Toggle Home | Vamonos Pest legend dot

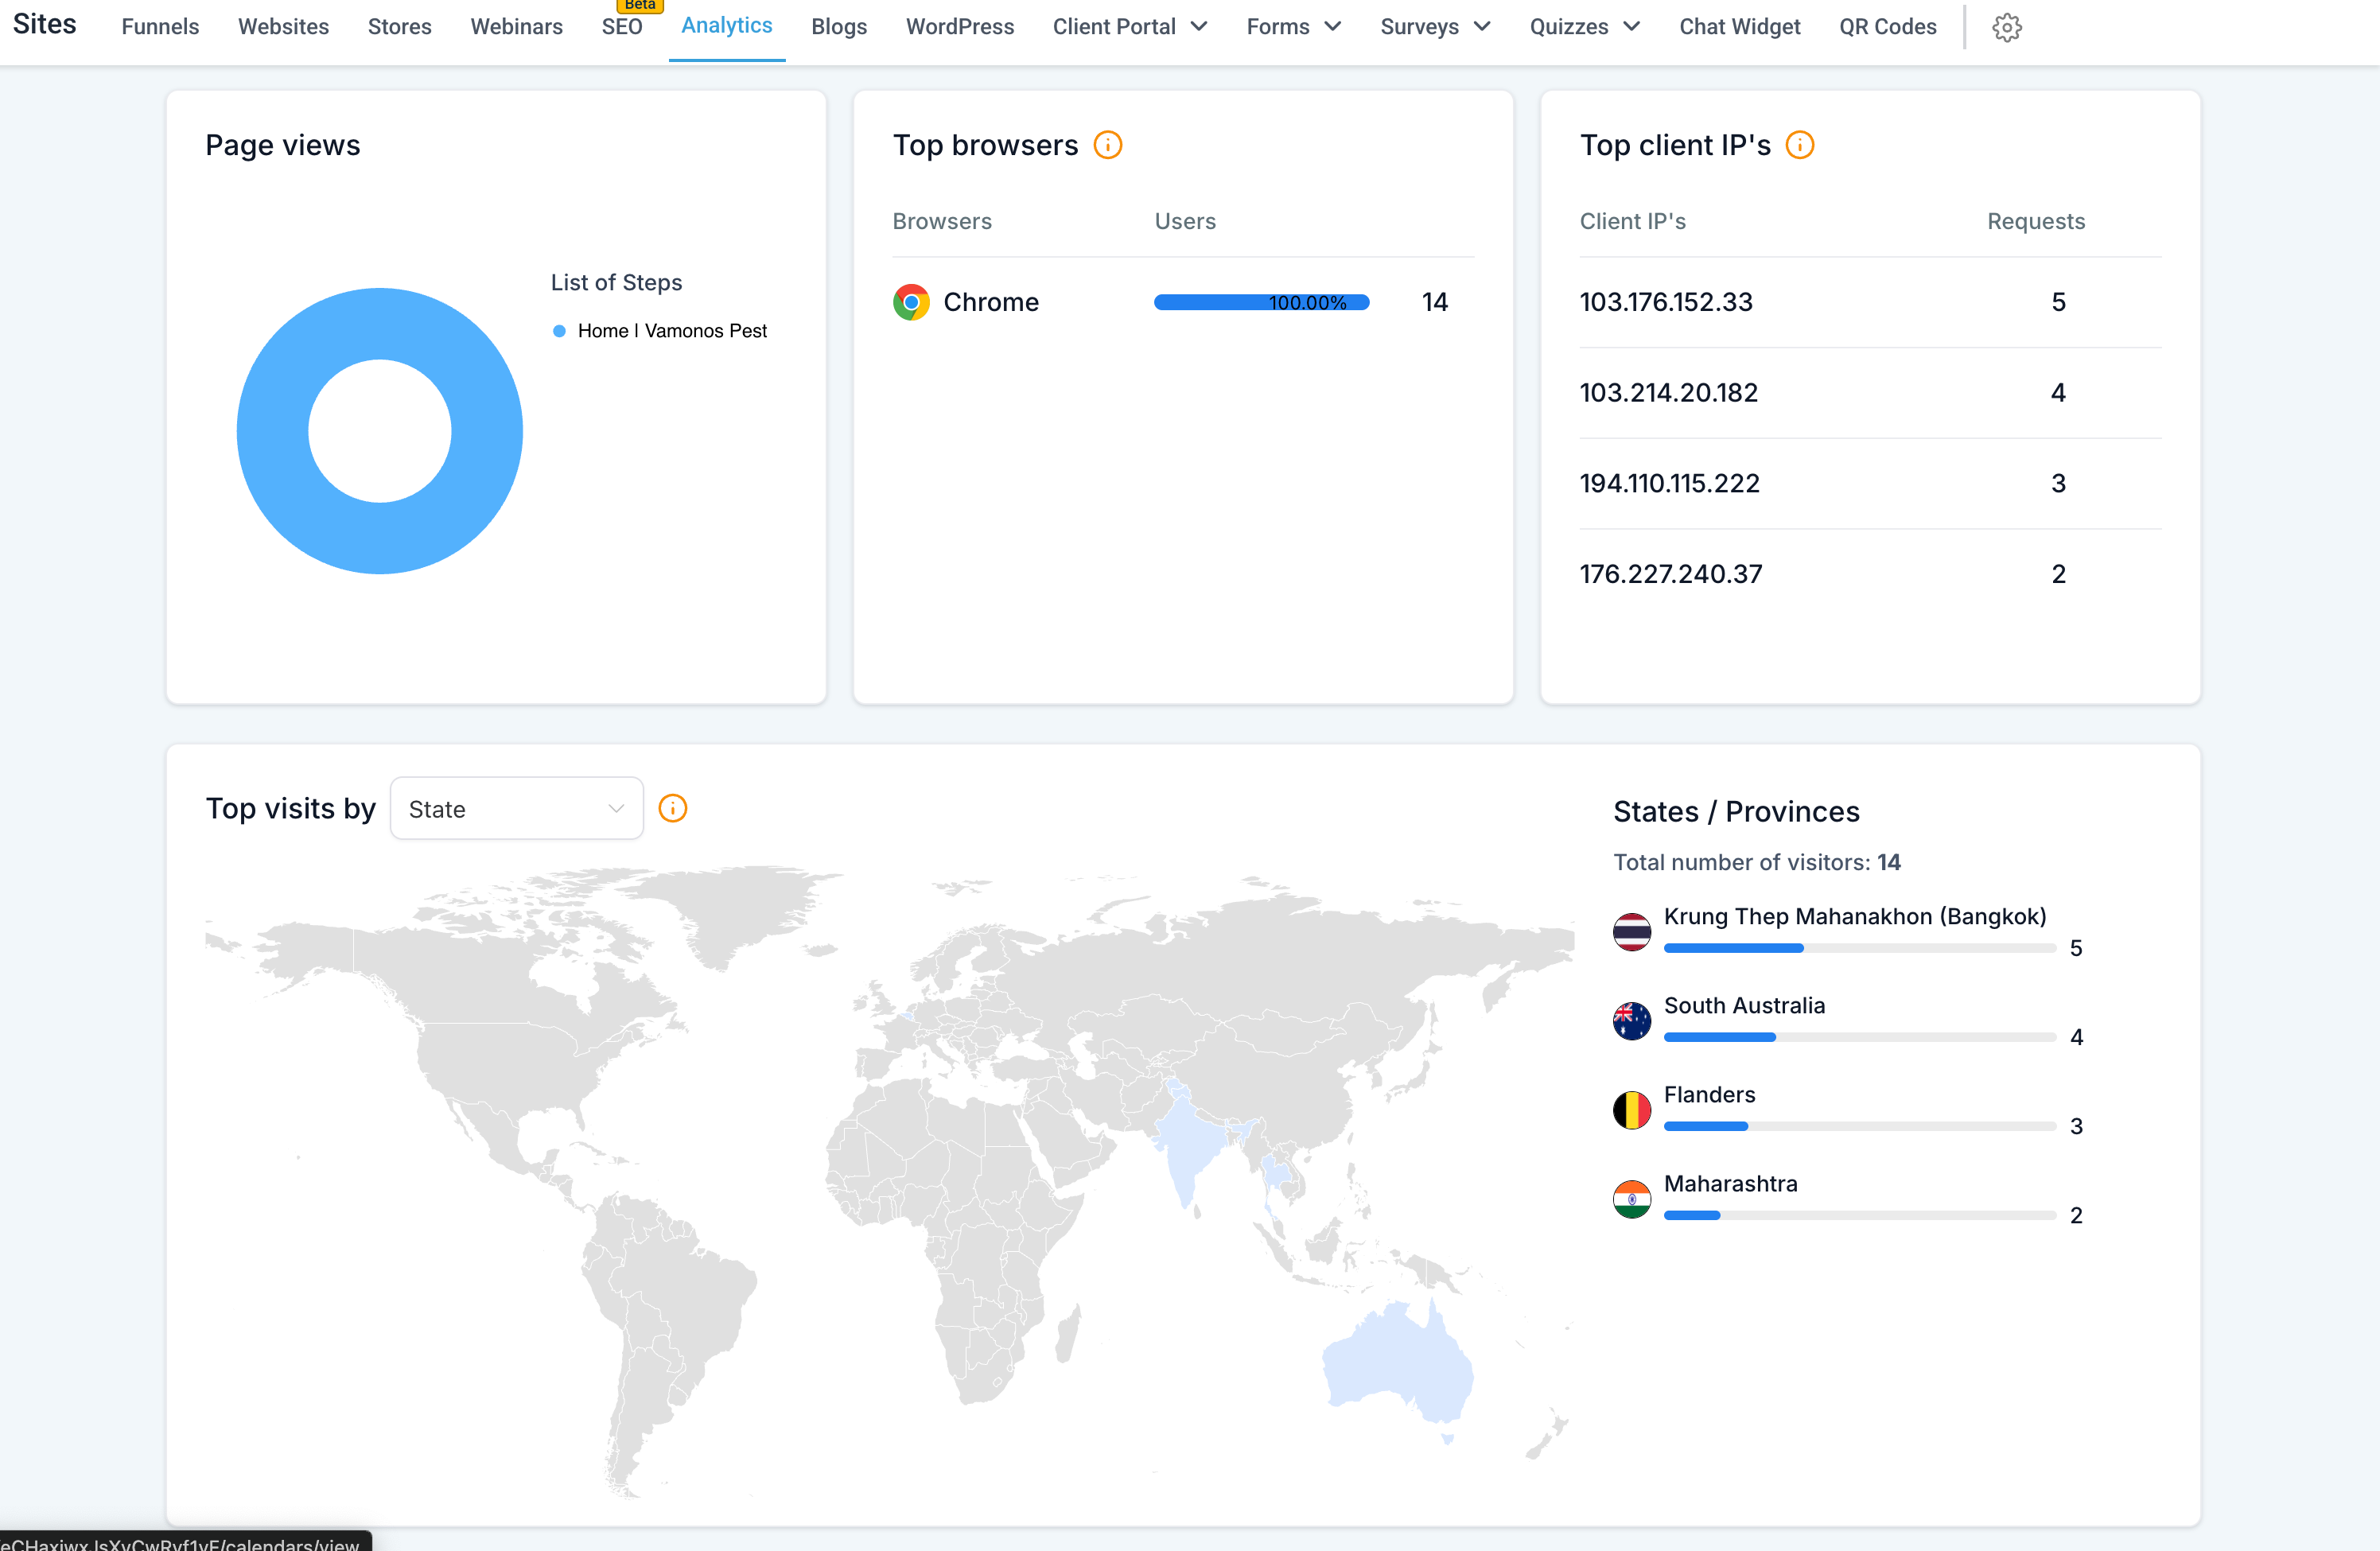point(560,331)
